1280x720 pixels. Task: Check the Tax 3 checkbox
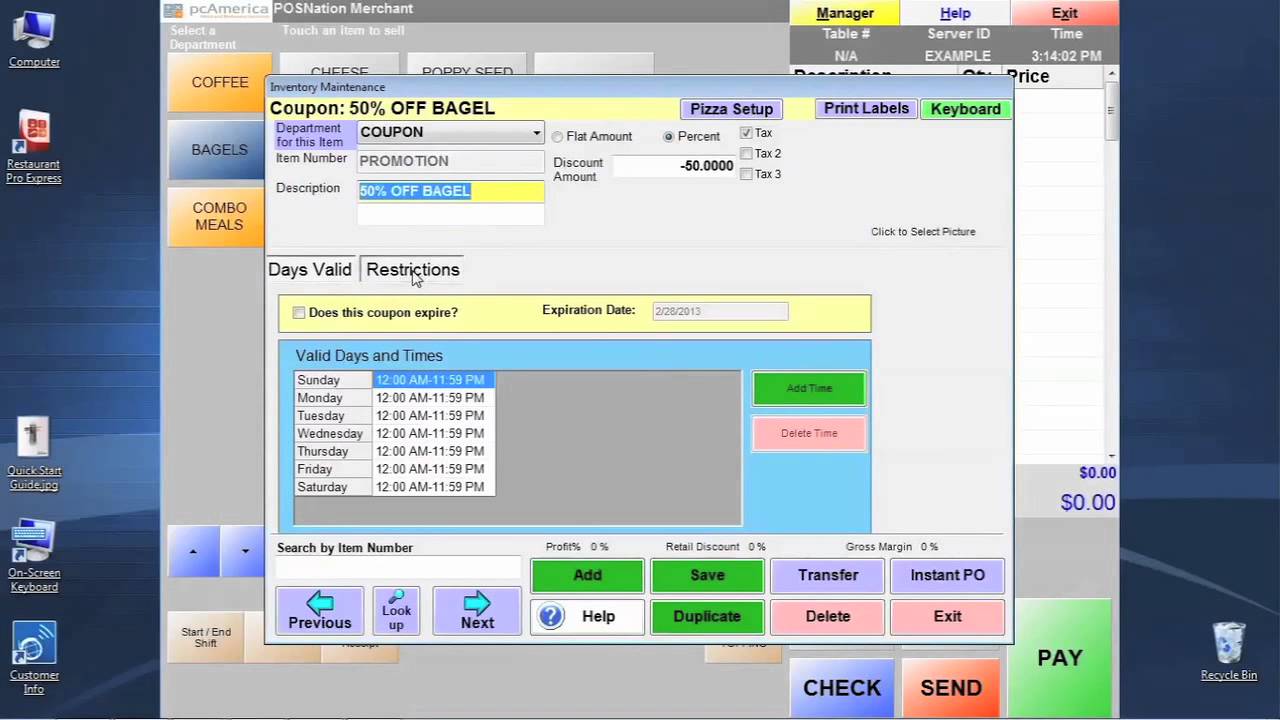746,174
